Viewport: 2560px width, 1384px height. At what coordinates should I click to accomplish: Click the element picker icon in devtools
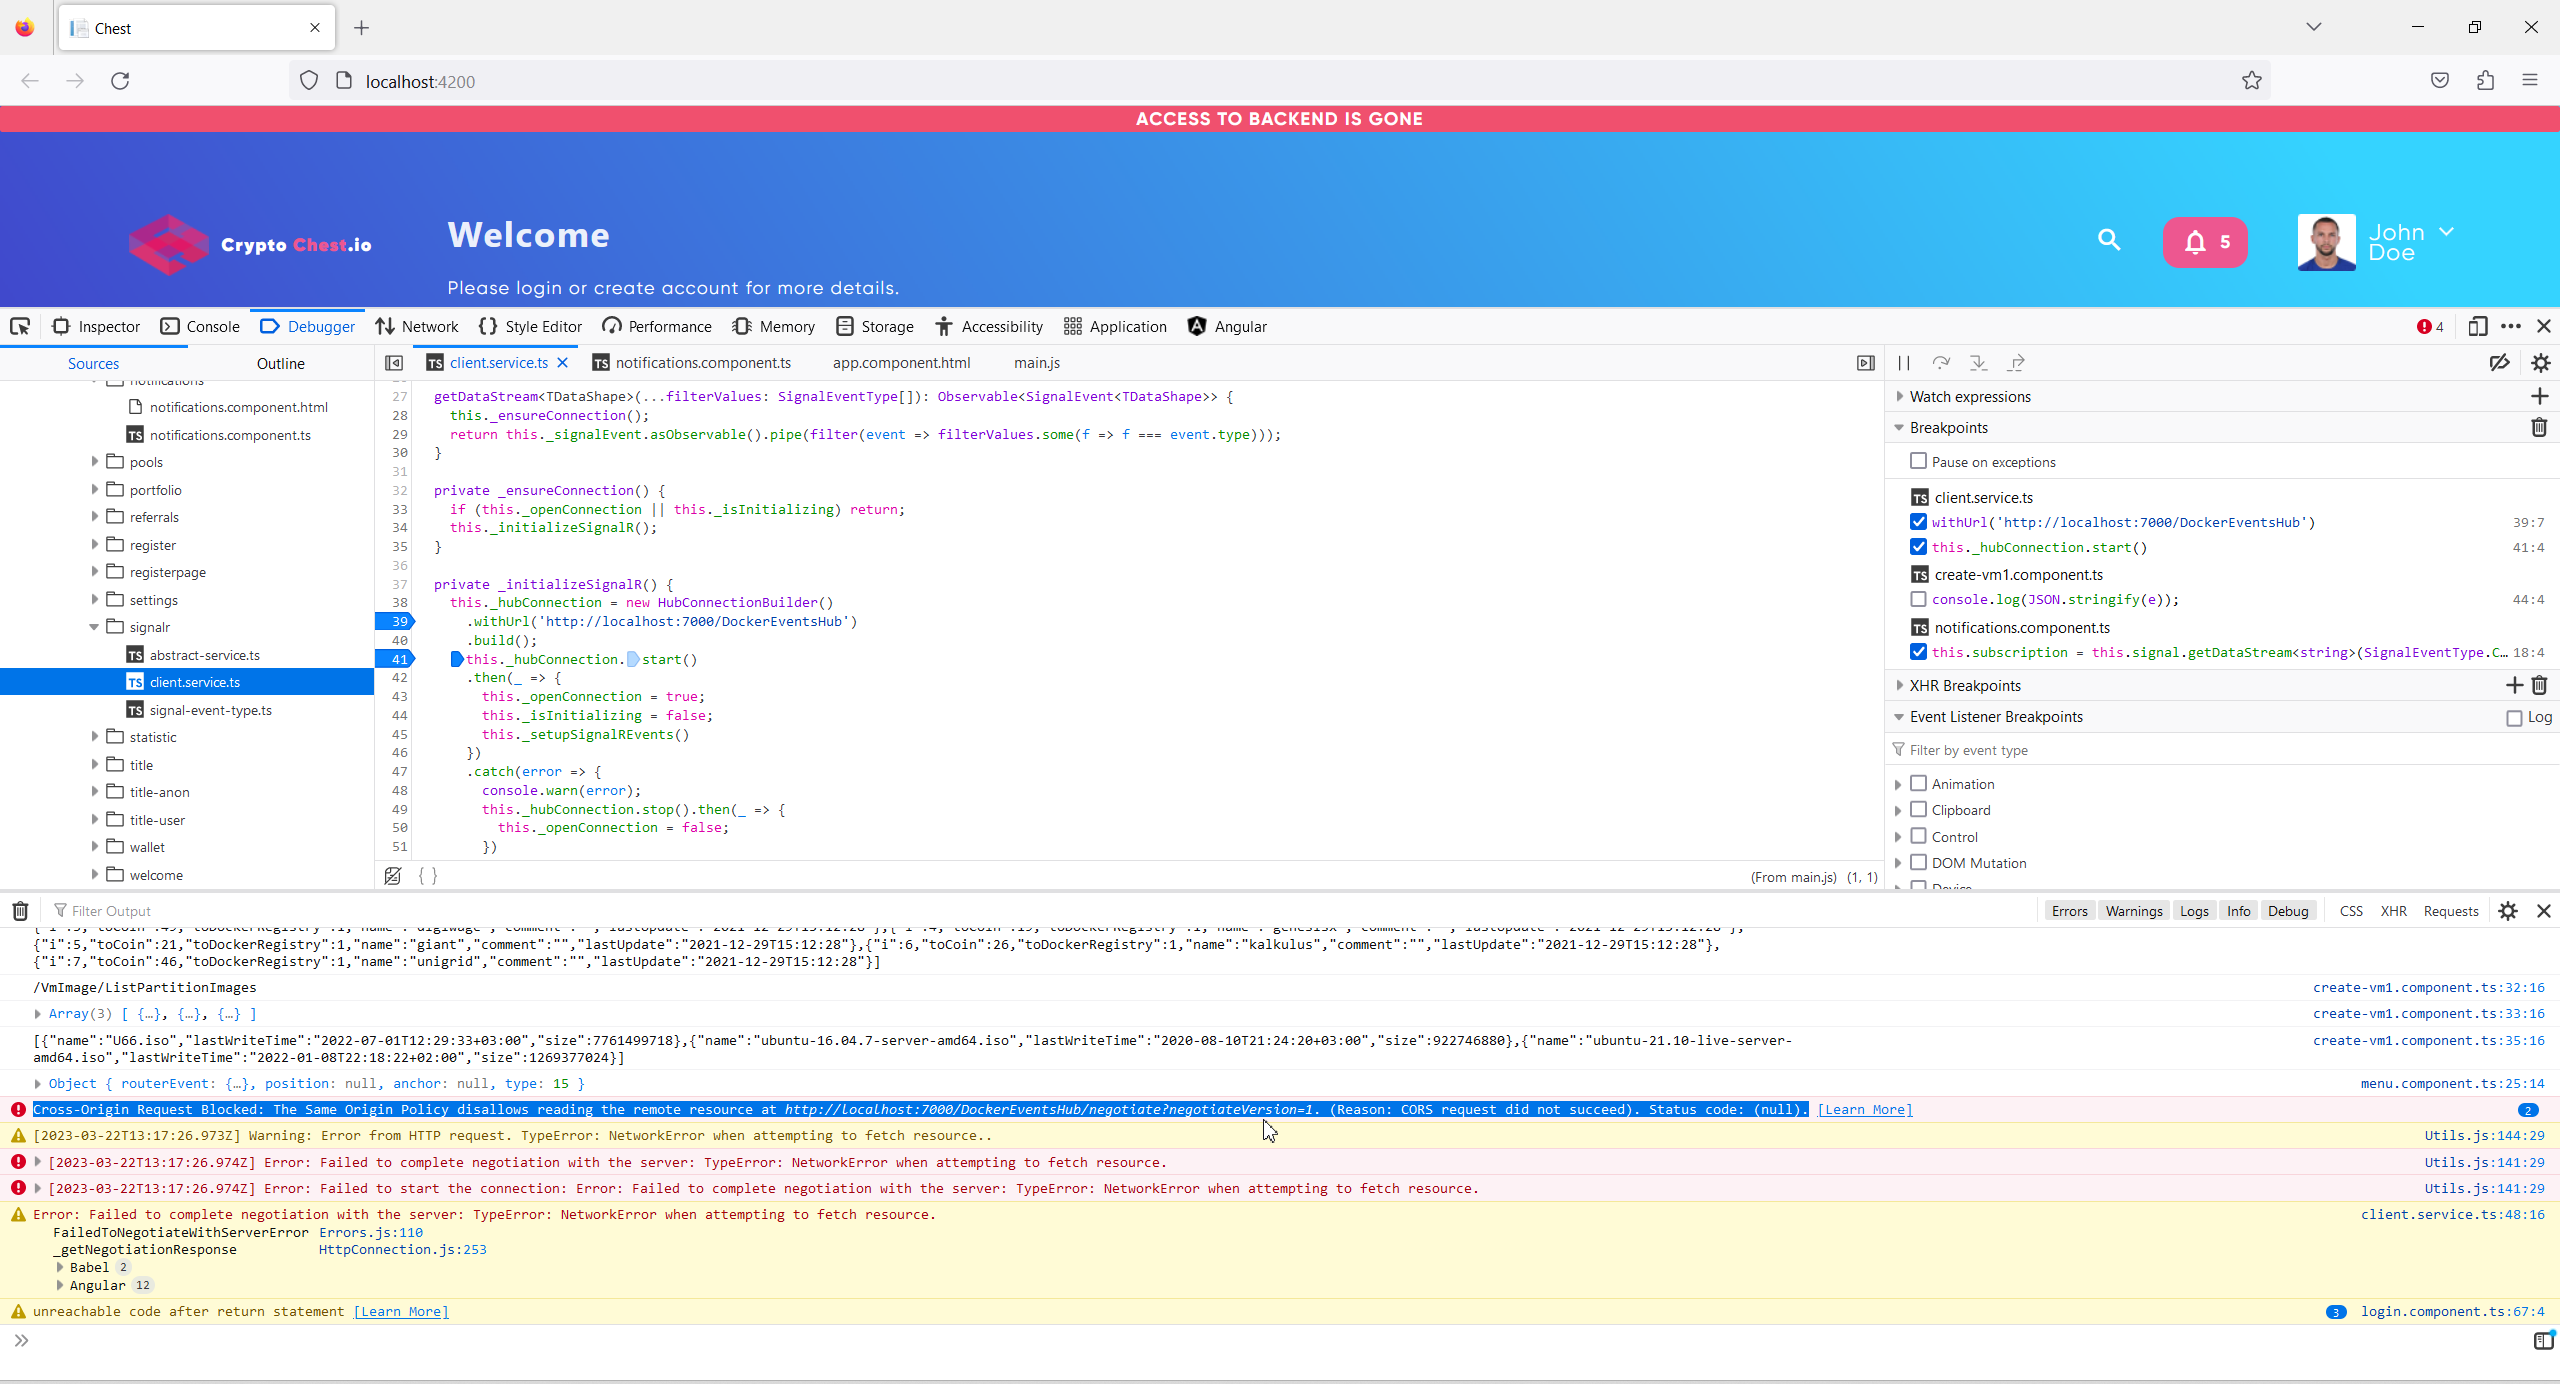click(x=20, y=326)
